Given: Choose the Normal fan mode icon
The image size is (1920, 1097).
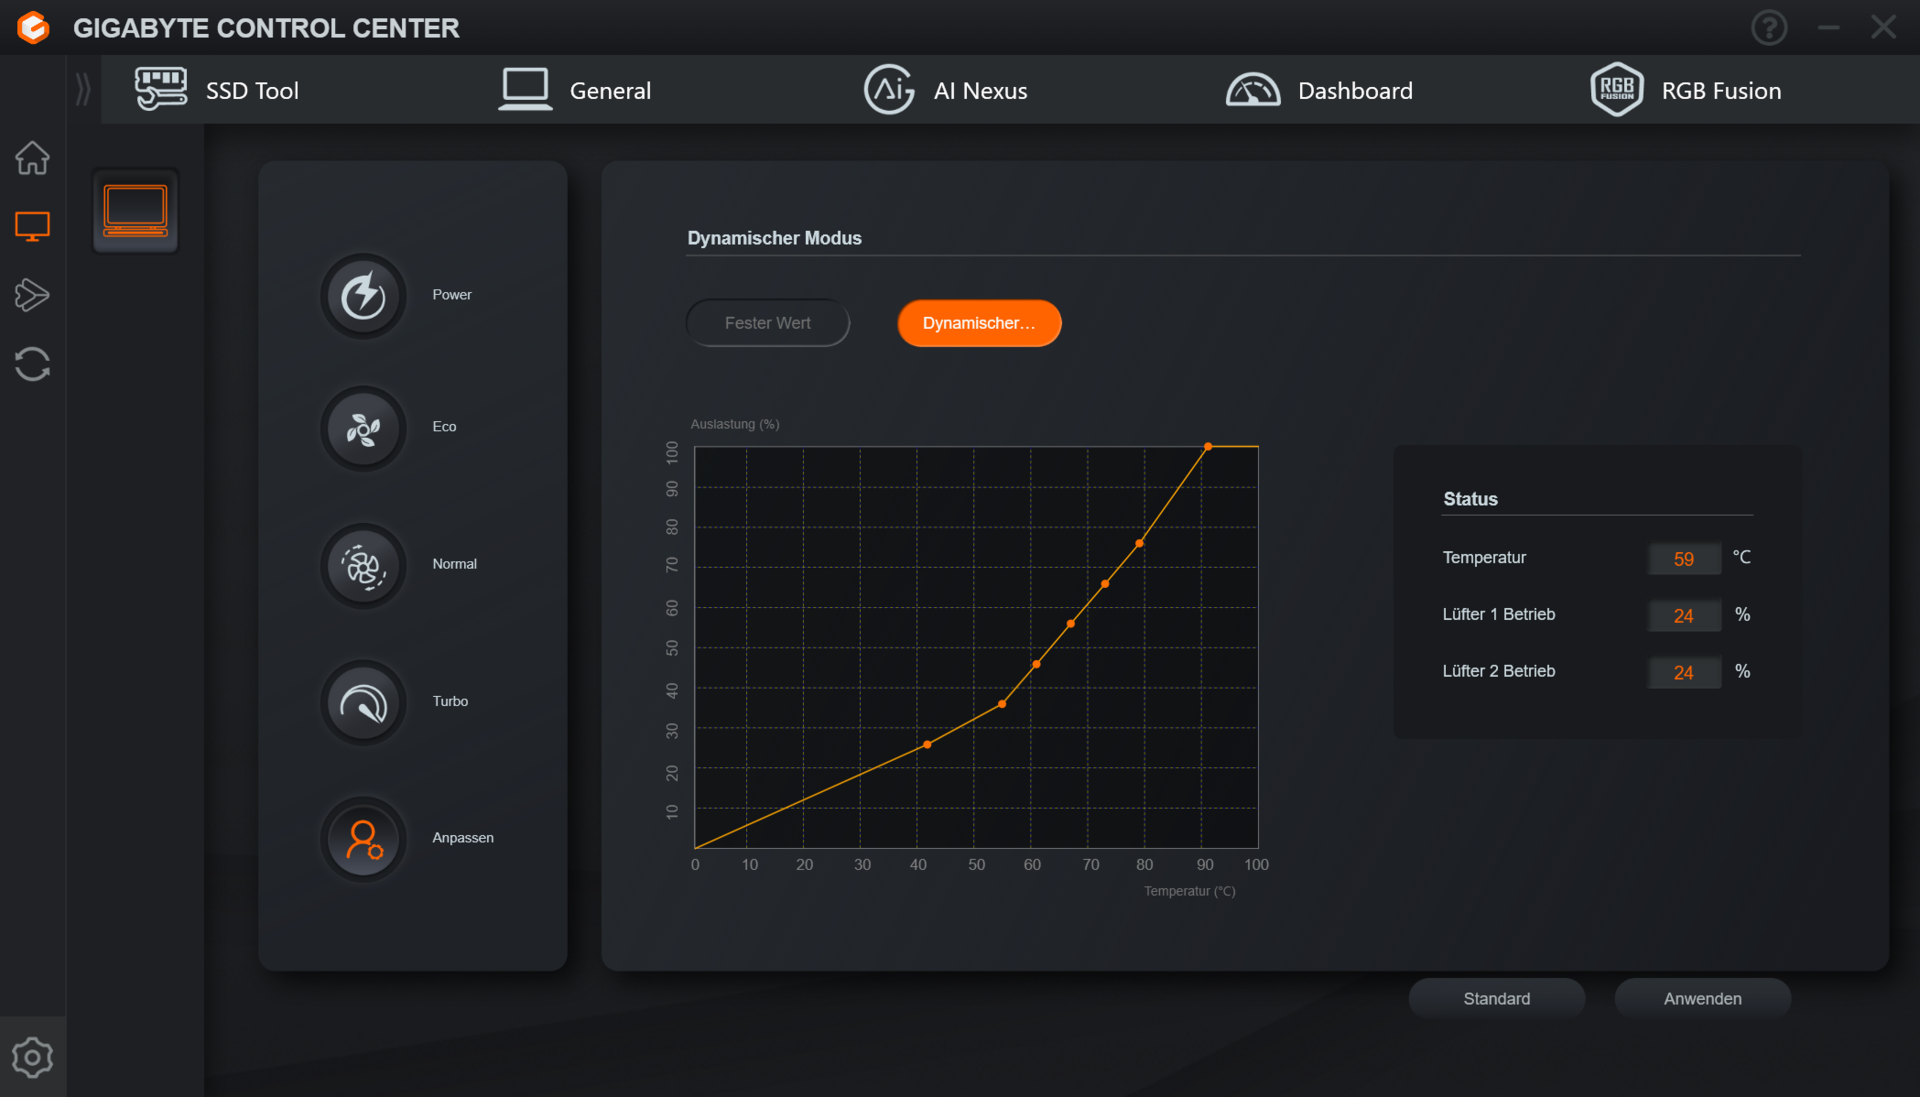Looking at the screenshot, I should click(x=363, y=566).
